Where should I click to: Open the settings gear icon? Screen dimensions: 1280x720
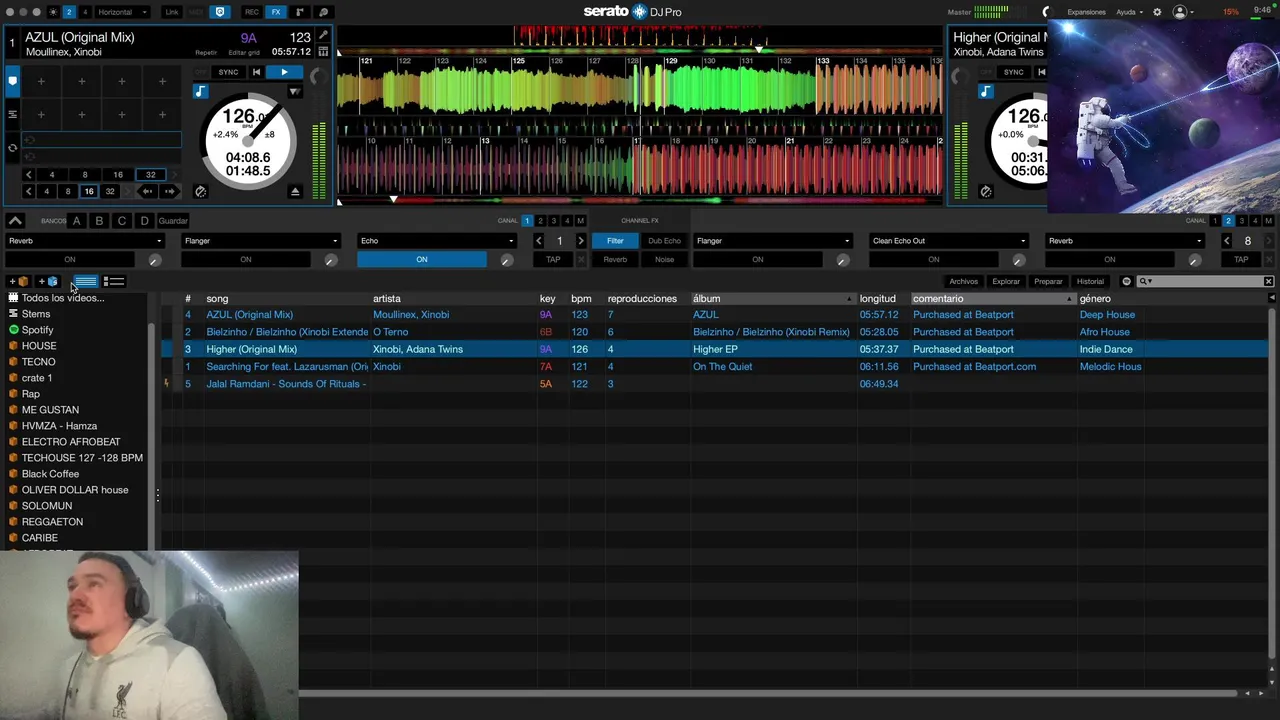[1157, 12]
